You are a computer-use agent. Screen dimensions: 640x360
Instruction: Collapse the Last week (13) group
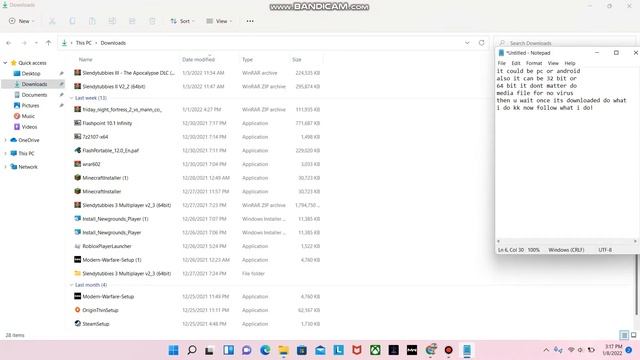(71, 98)
